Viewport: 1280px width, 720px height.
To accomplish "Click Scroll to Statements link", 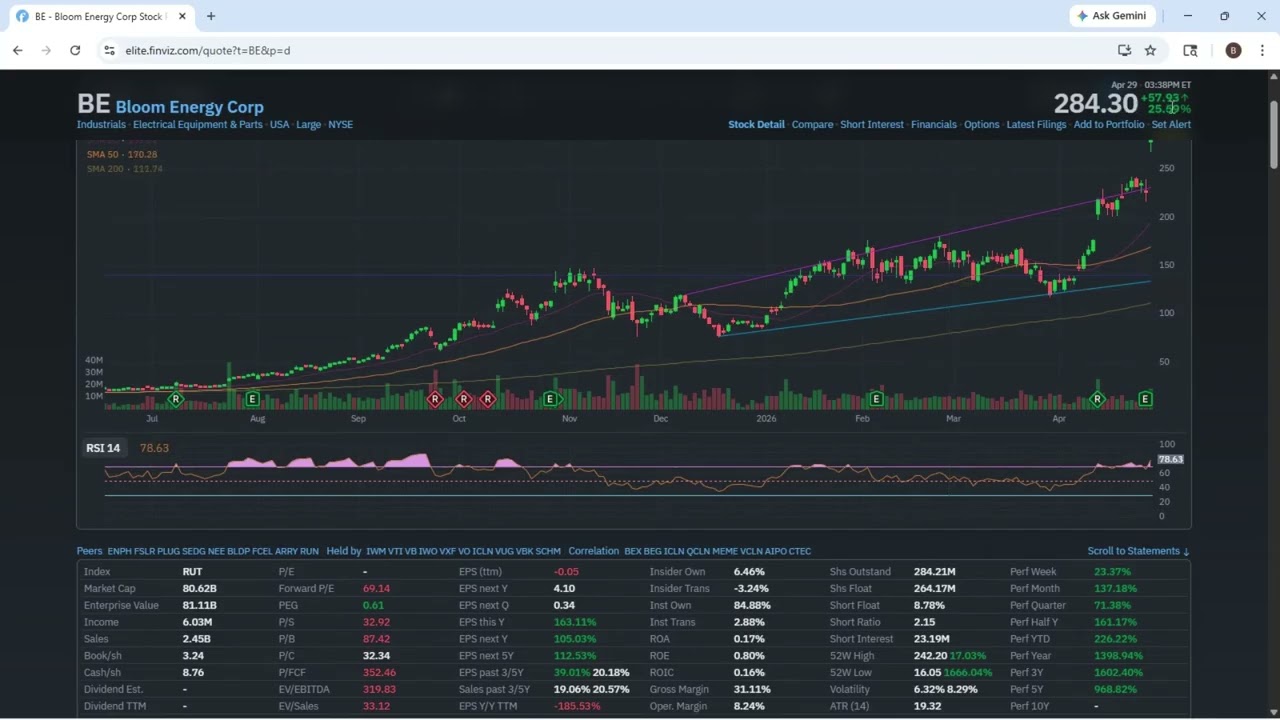I will [1139, 551].
